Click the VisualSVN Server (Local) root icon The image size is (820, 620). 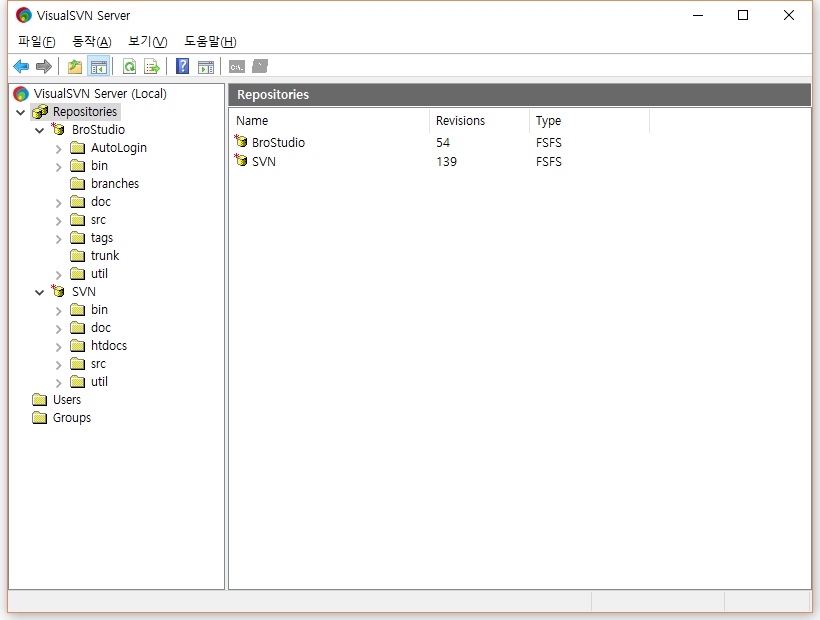tap(21, 94)
